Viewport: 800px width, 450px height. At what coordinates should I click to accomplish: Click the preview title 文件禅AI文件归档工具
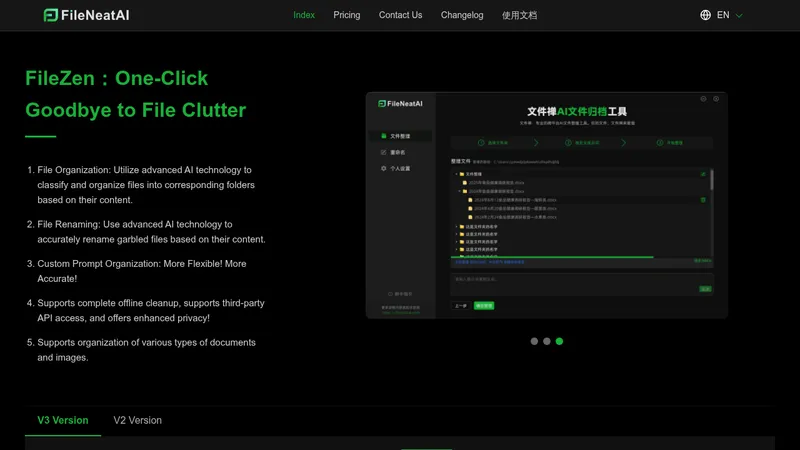click(577, 111)
